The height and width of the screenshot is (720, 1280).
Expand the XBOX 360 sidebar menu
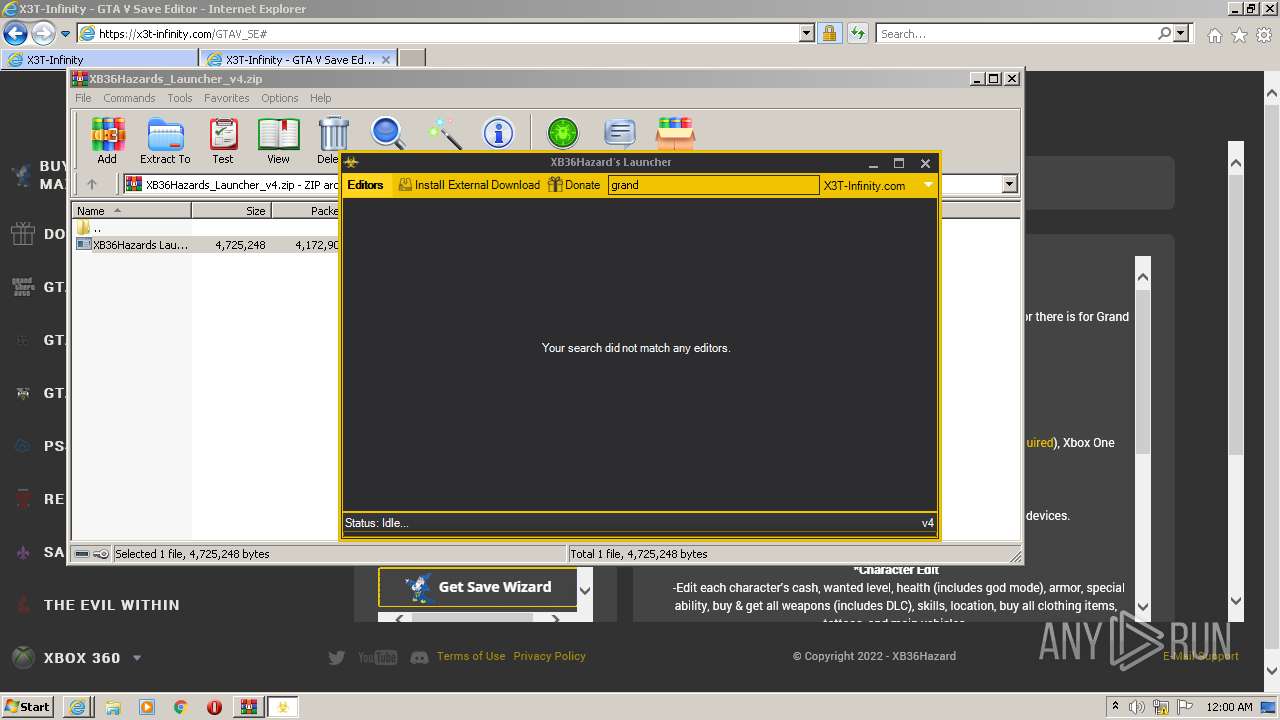pos(137,658)
